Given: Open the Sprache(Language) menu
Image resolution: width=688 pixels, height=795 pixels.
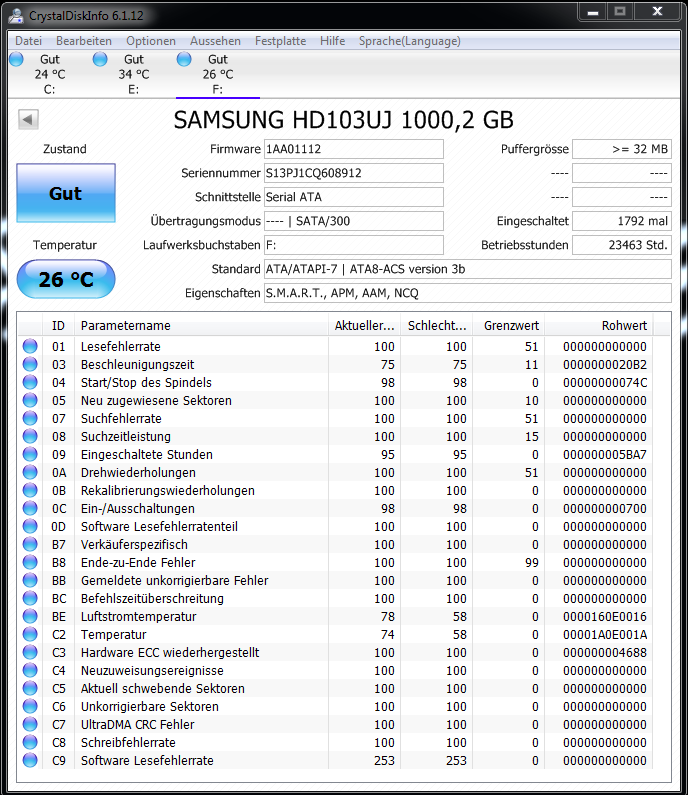Looking at the screenshot, I should click(410, 41).
